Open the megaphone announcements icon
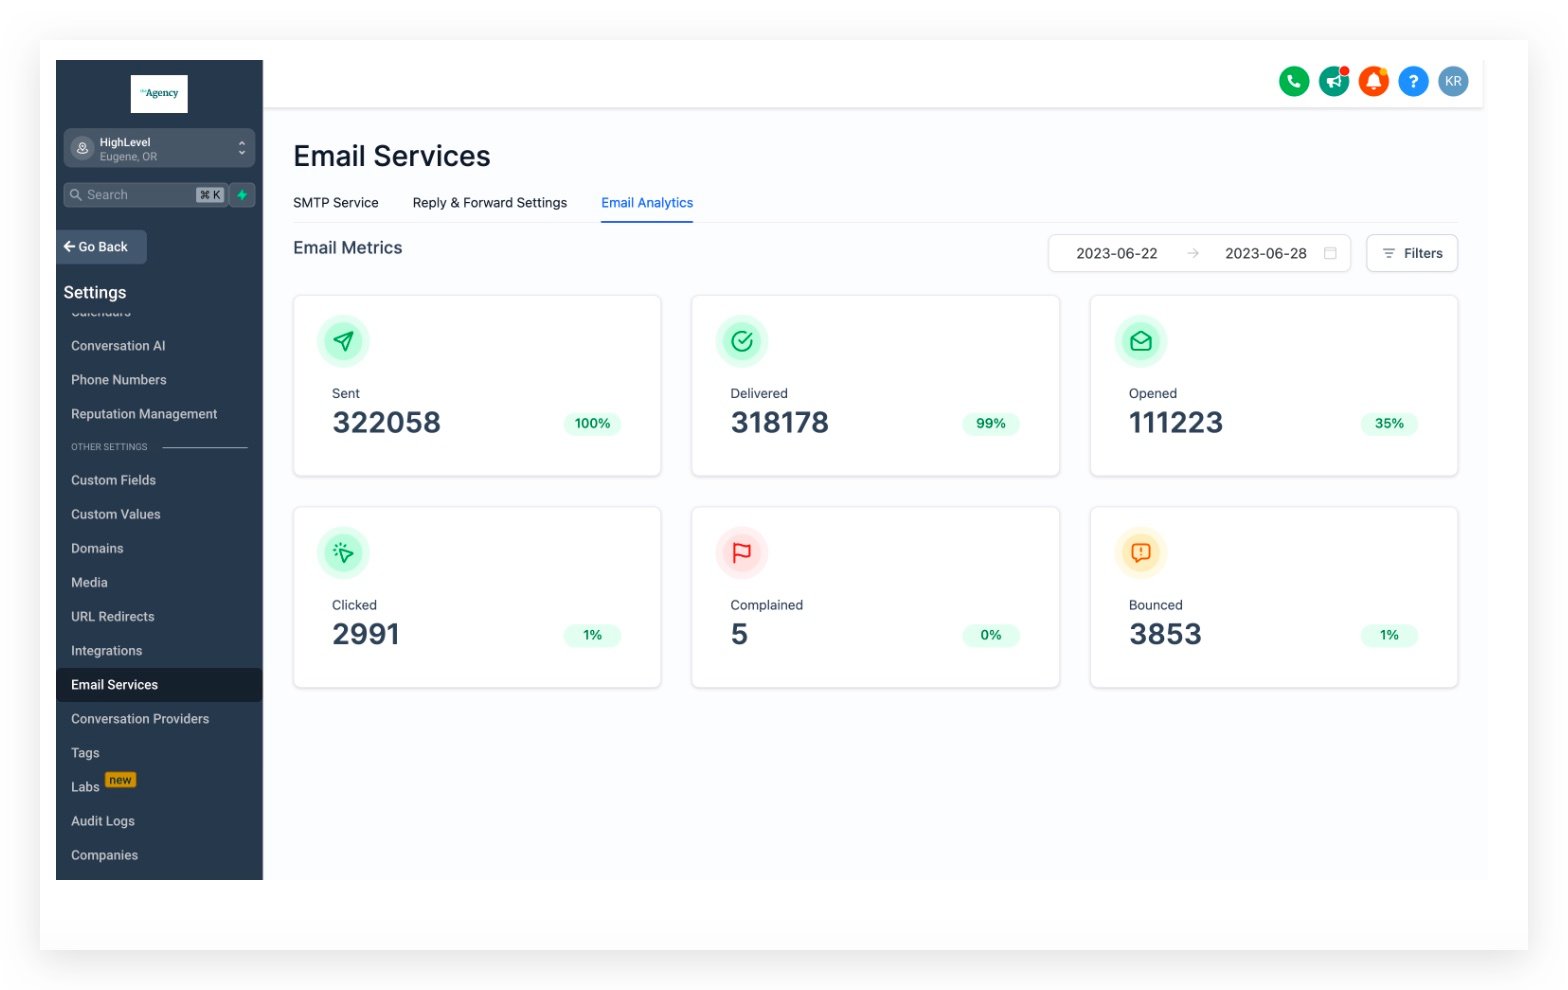This screenshot has width=1568, height=990. (x=1333, y=81)
